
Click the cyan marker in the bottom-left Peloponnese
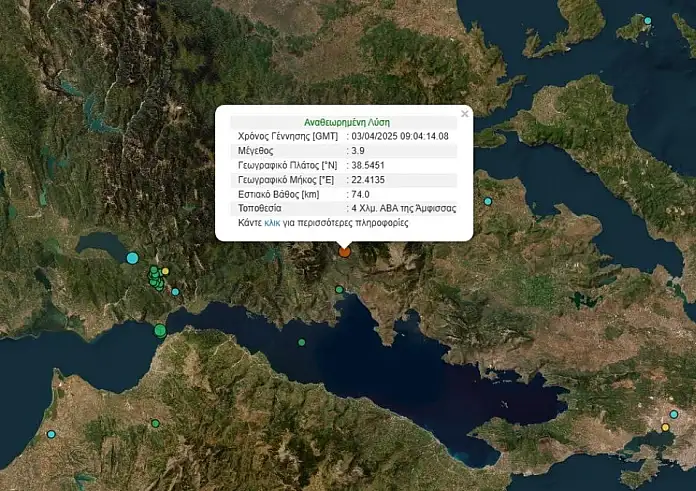tap(52, 434)
